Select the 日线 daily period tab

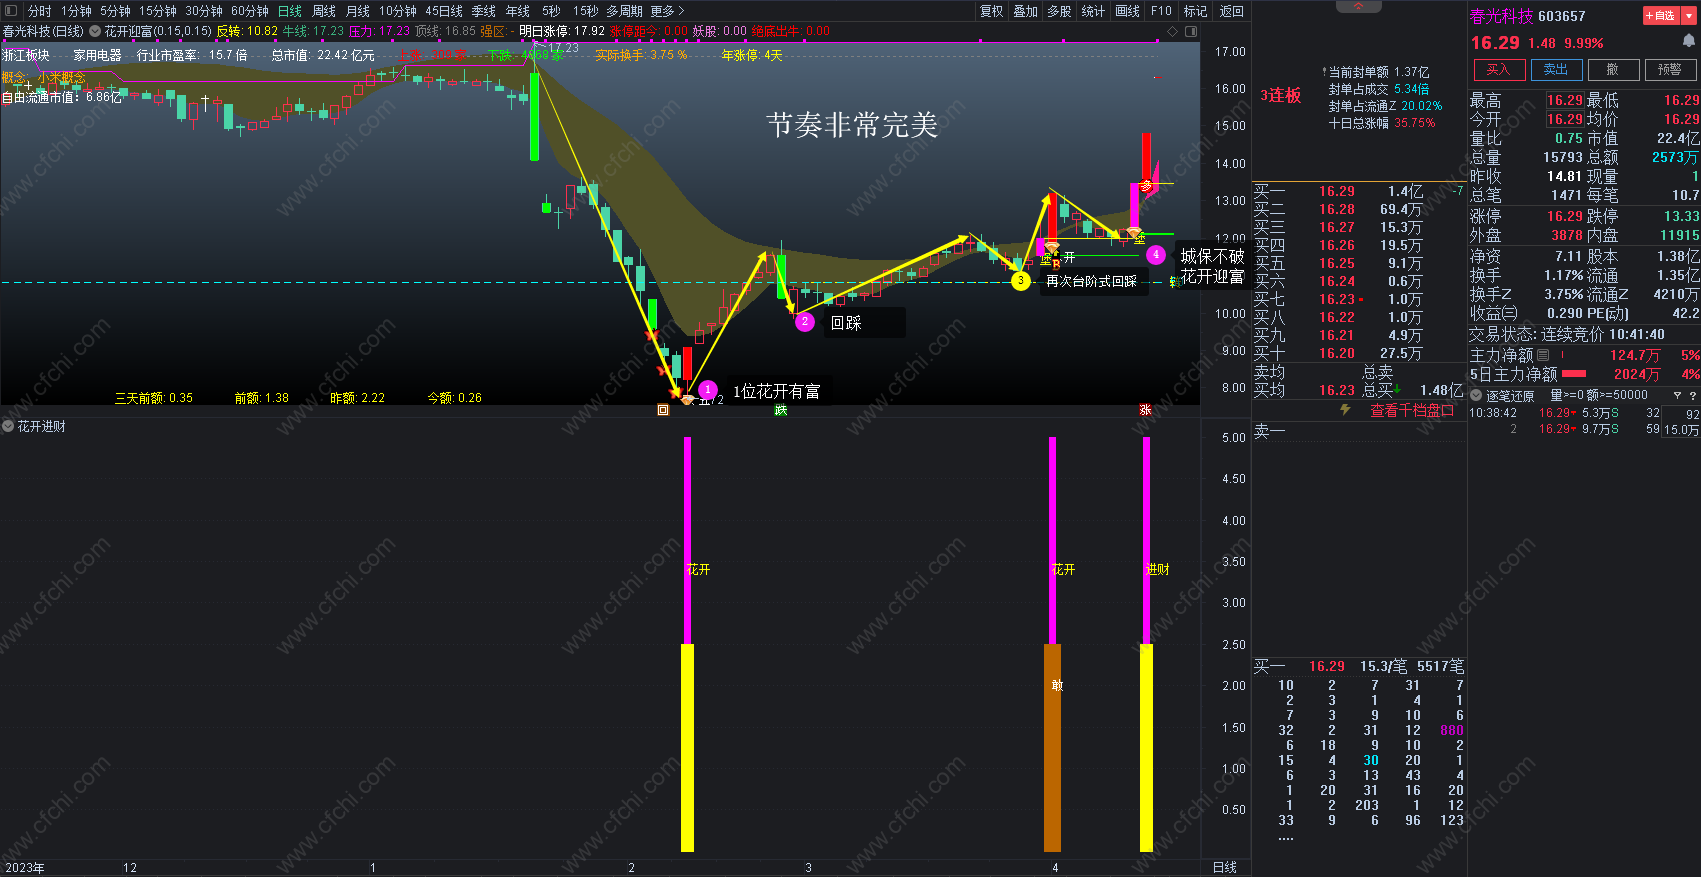pos(290,11)
